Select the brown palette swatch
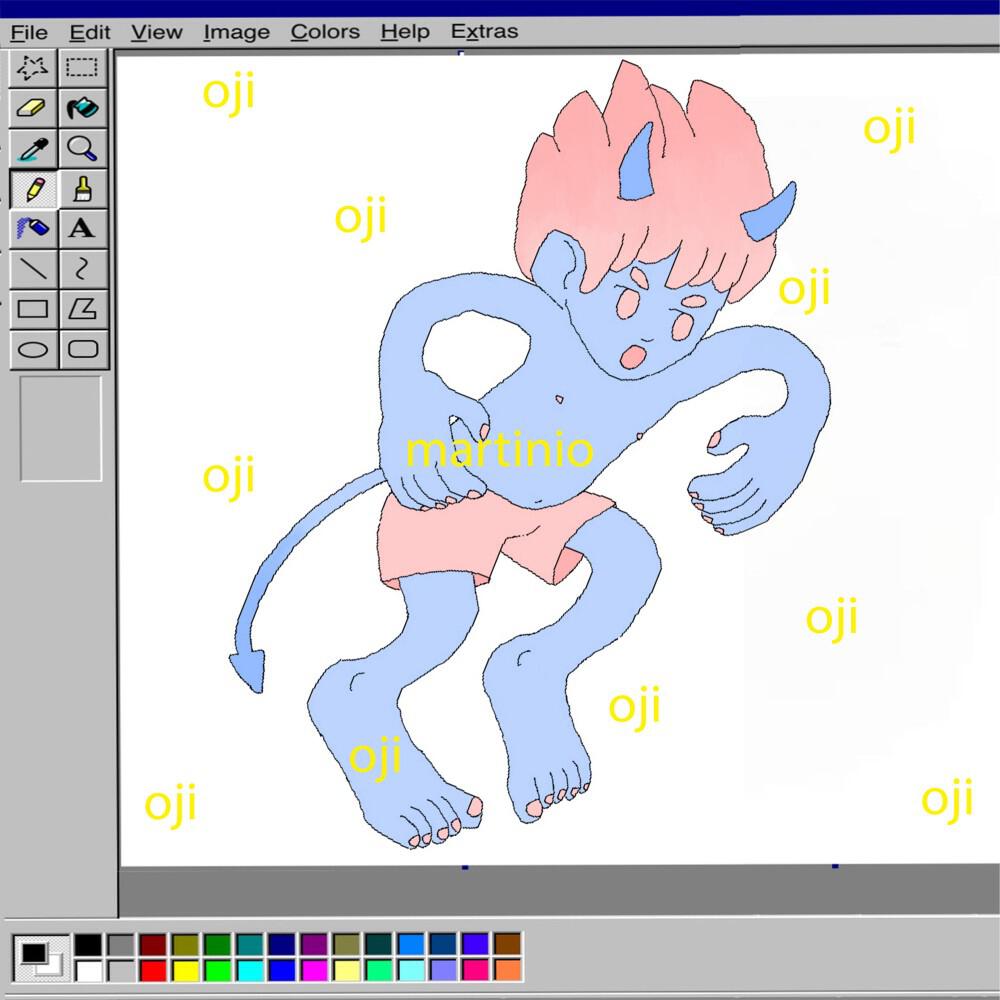The image size is (1000, 1000). 508,945
